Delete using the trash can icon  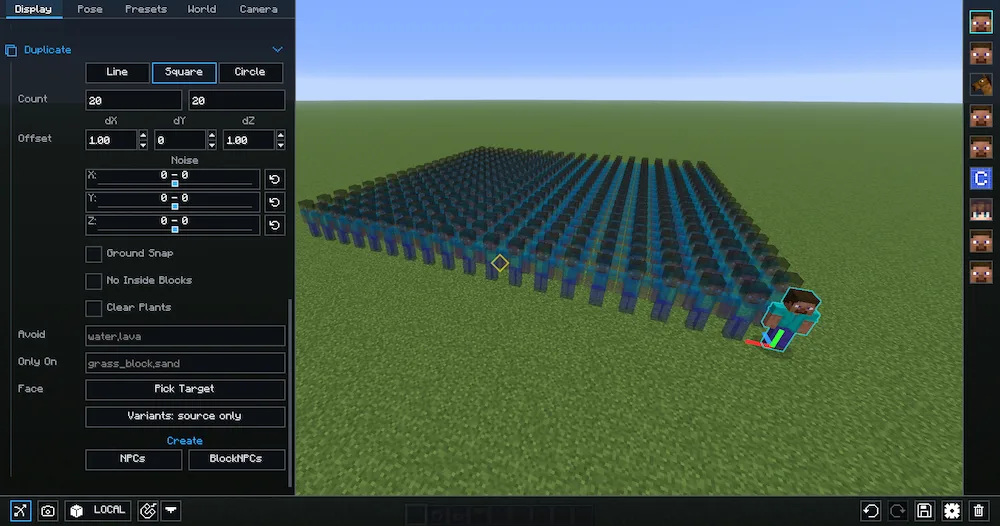978,510
